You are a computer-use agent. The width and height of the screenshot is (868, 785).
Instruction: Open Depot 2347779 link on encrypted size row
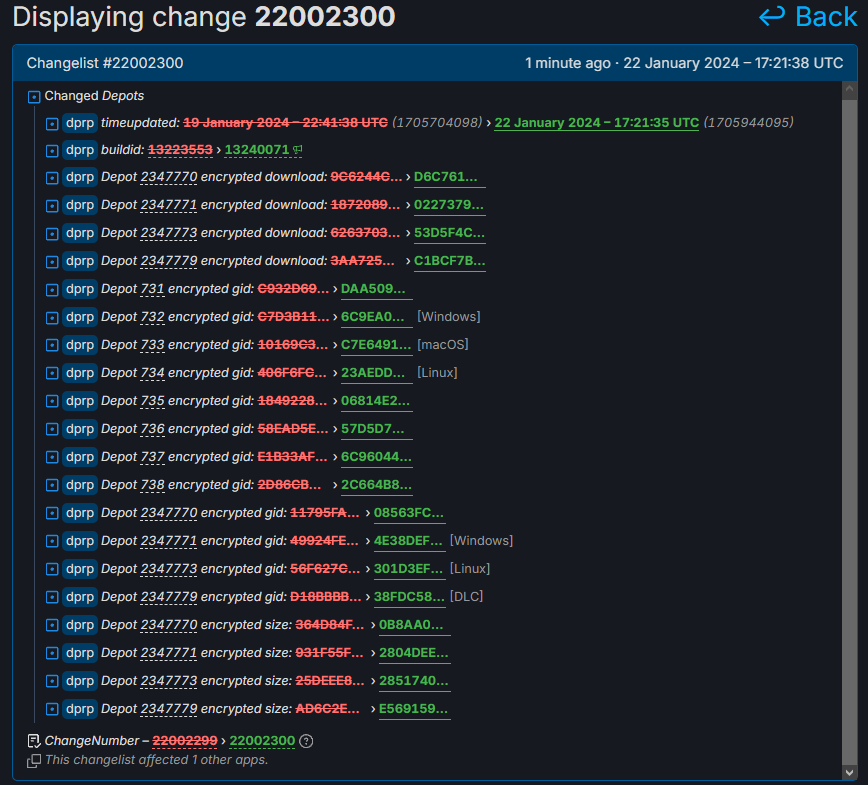[x=169, y=709]
